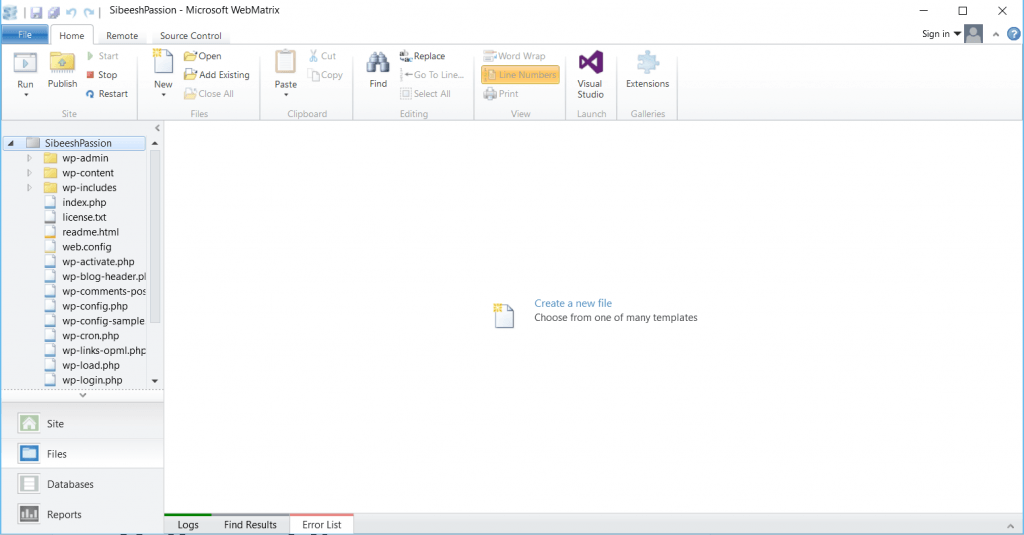This screenshot has width=1024, height=535.
Task: Click the Cut scissors icon
Action: pyautogui.click(x=313, y=56)
